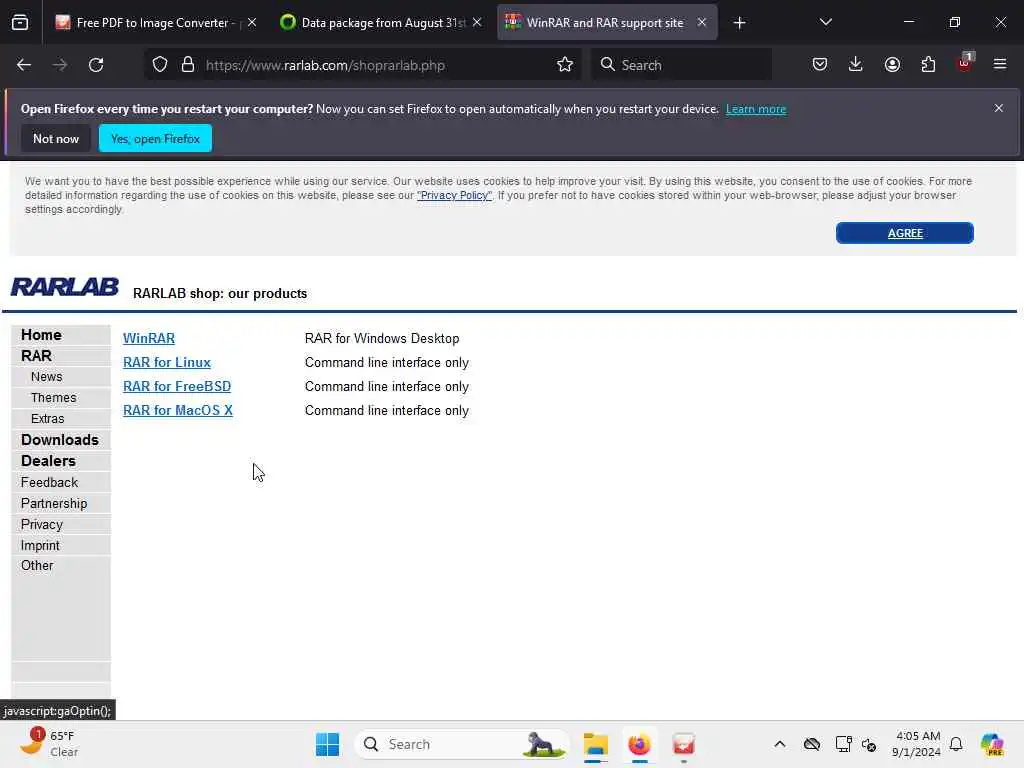The width and height of the screenshot is (1024, 768).
Task: Close the Data package tab
Action: click(477, 22)
